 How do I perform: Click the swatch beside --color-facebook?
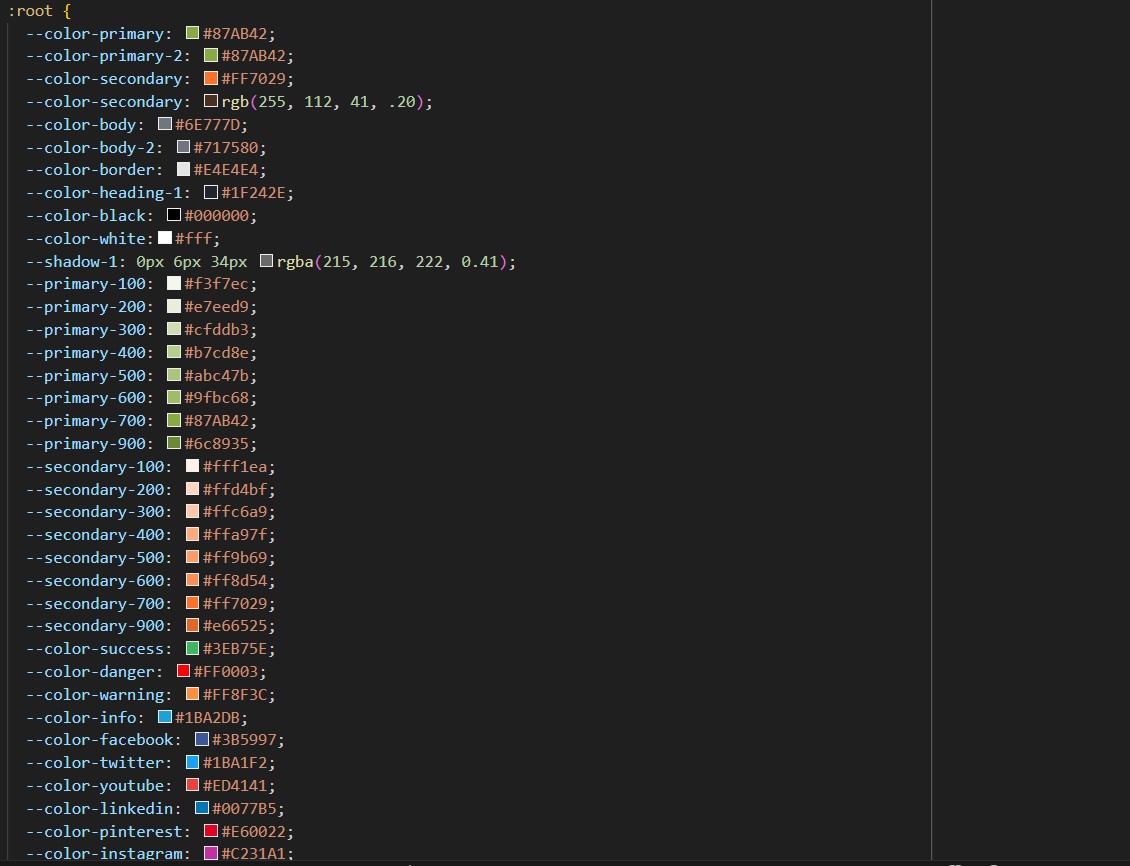pyautogui.click(x=201, y=738)
